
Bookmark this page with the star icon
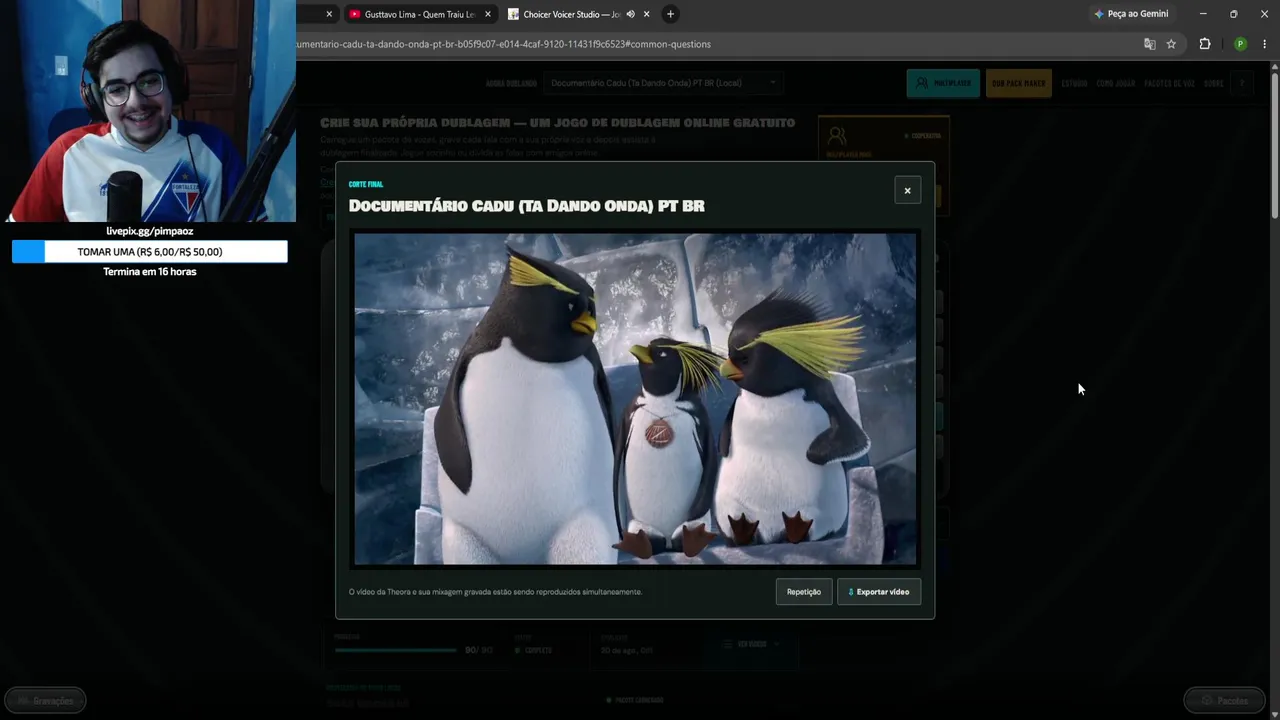coord(1171,44)
